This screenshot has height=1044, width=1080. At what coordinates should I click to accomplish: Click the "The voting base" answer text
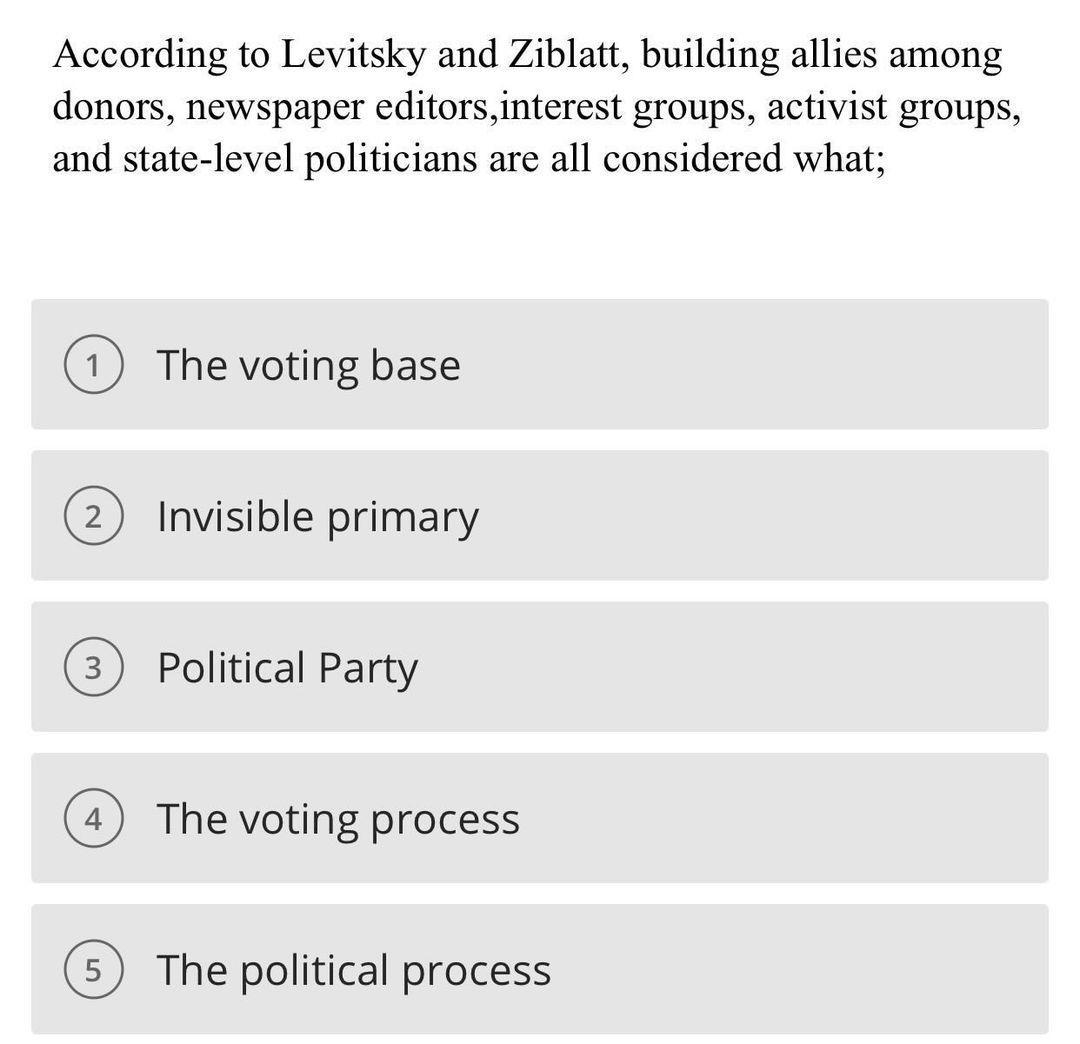(x=307, y=364)
